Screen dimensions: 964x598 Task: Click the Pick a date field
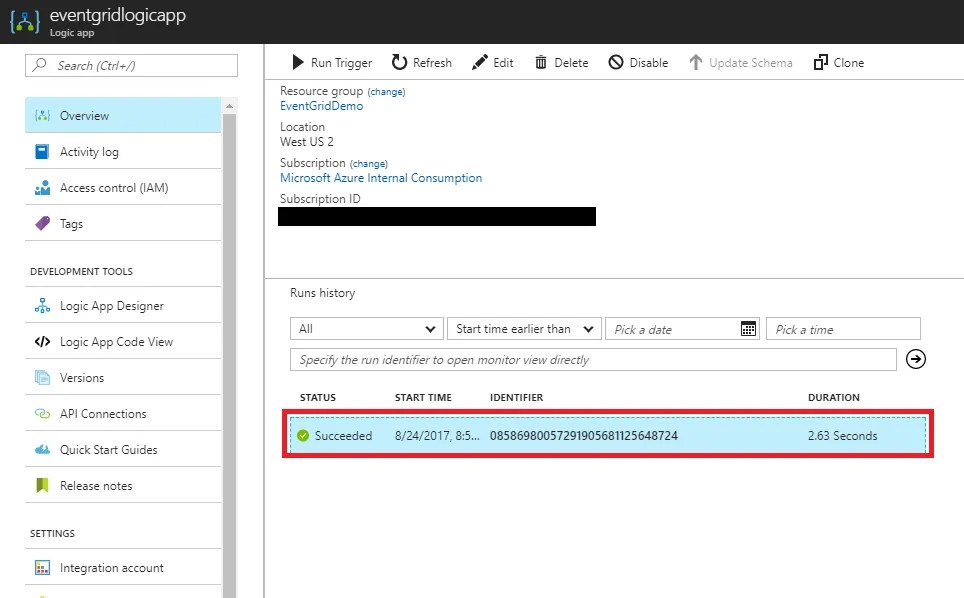click(682, 329)
